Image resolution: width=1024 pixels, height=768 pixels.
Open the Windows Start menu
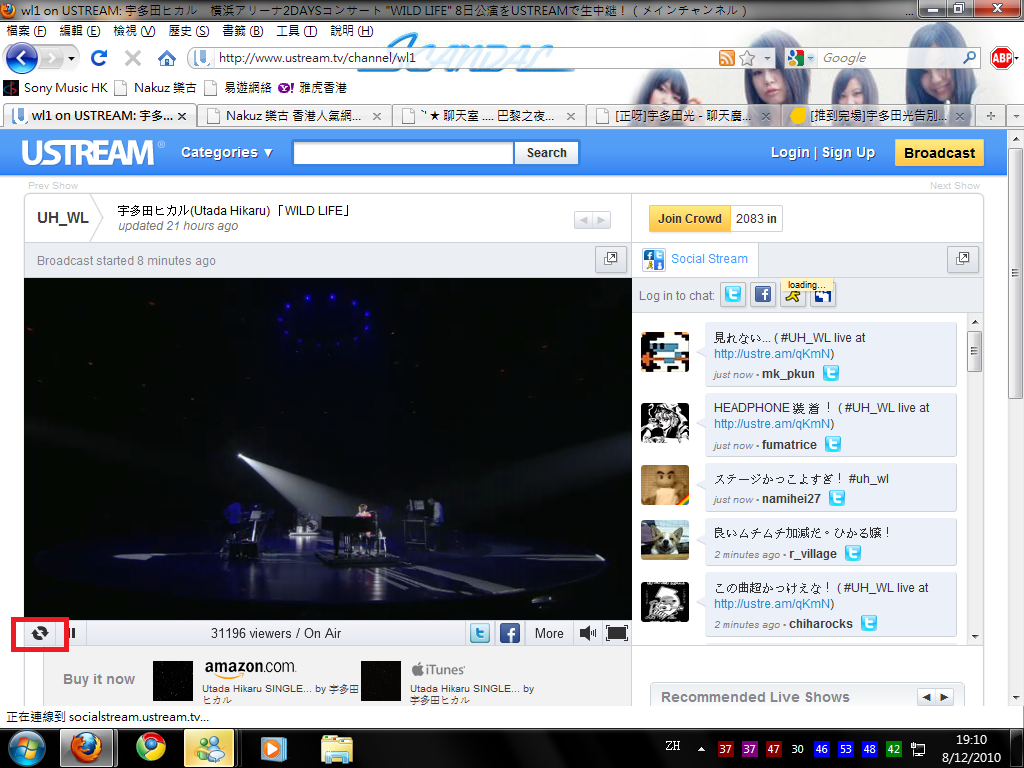point(27,748)
